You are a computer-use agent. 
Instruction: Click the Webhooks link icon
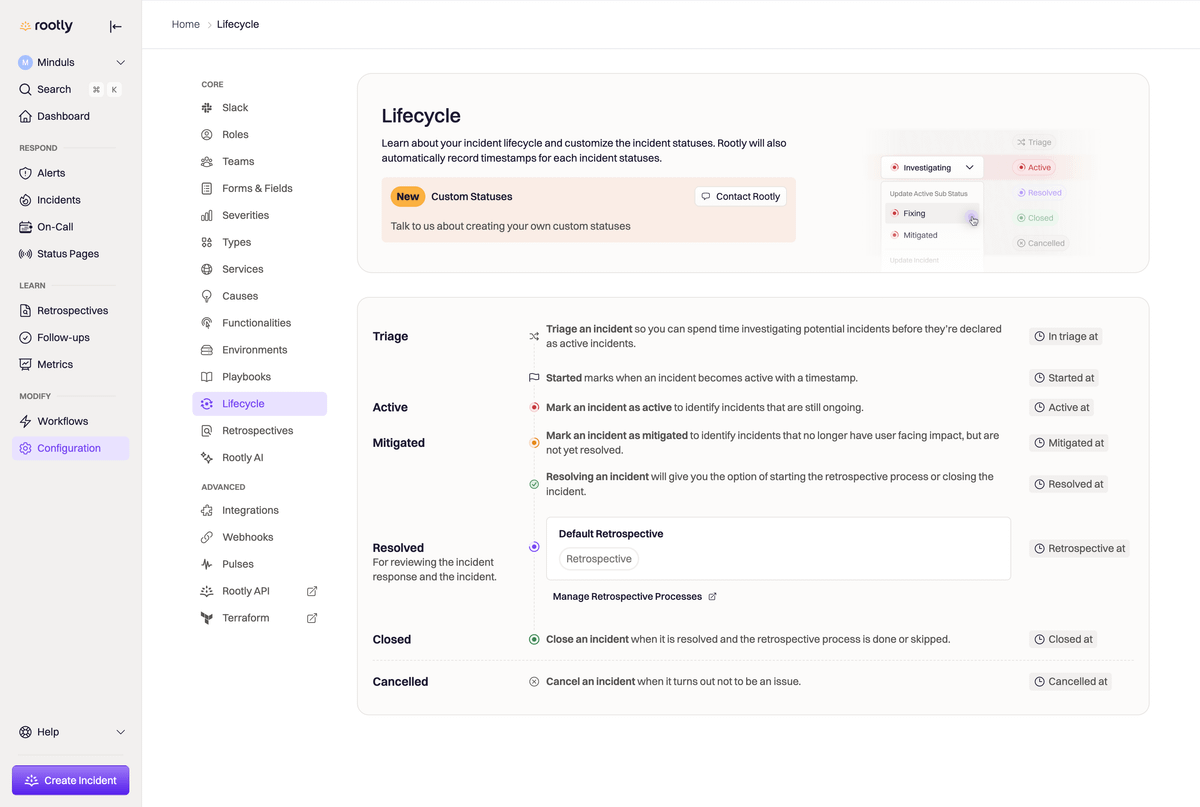click(207, 537)
